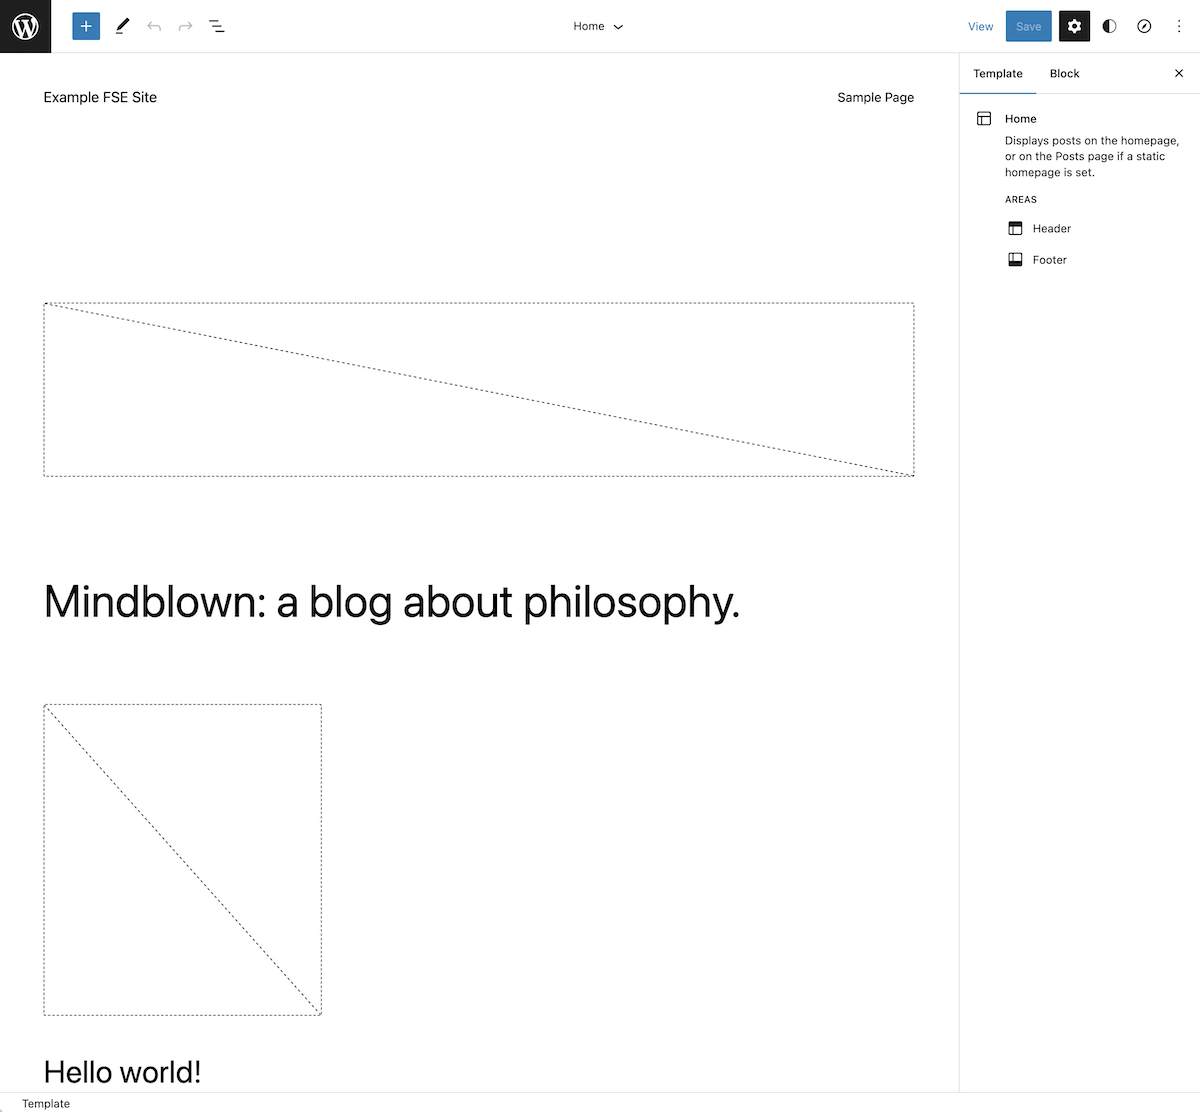Viewport: 1200px width, 1112px height.
Task: Switch to the Block tab
Action: (x=1064, y=73)
